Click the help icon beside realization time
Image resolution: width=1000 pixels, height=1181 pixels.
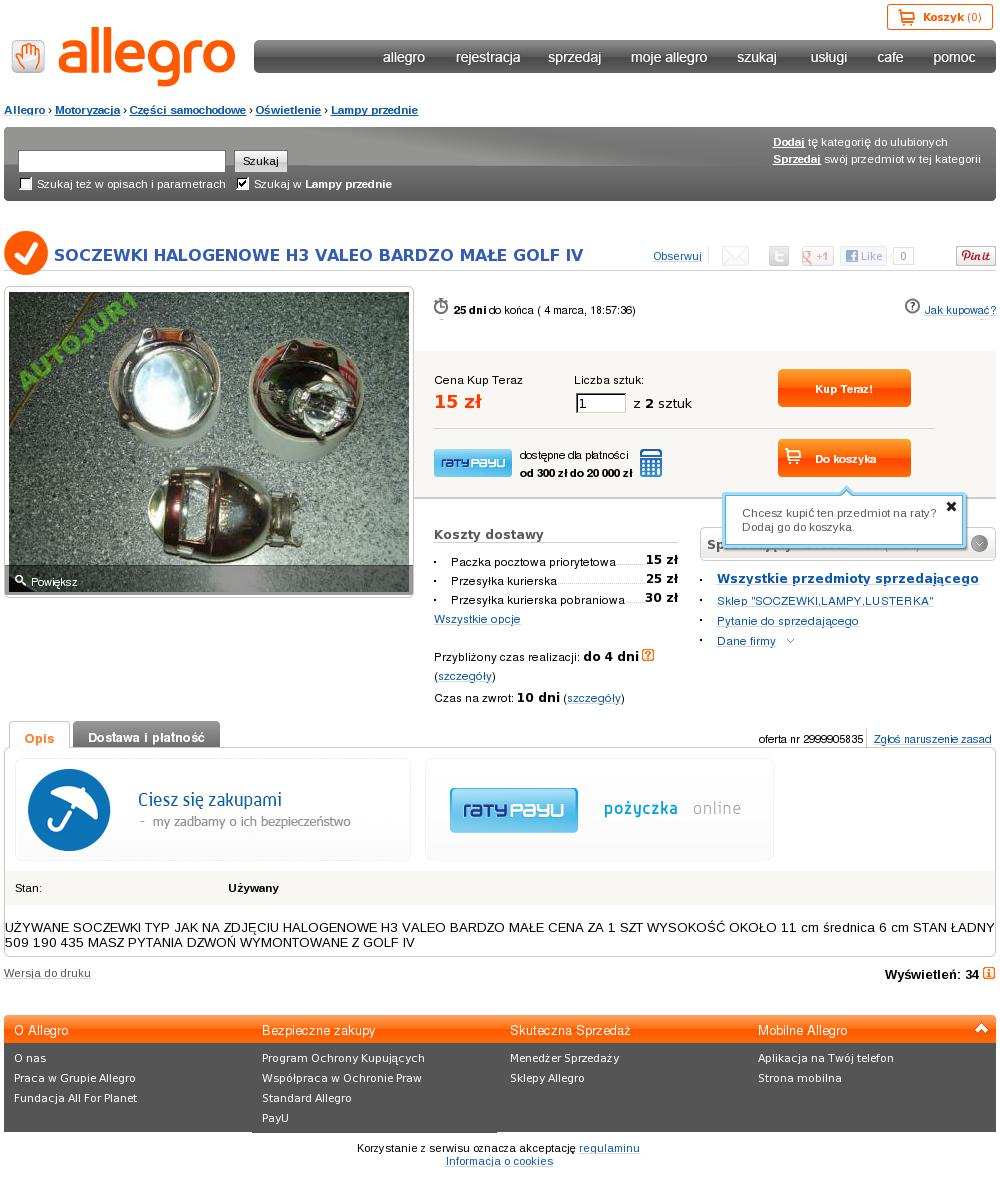click(648, 656)
